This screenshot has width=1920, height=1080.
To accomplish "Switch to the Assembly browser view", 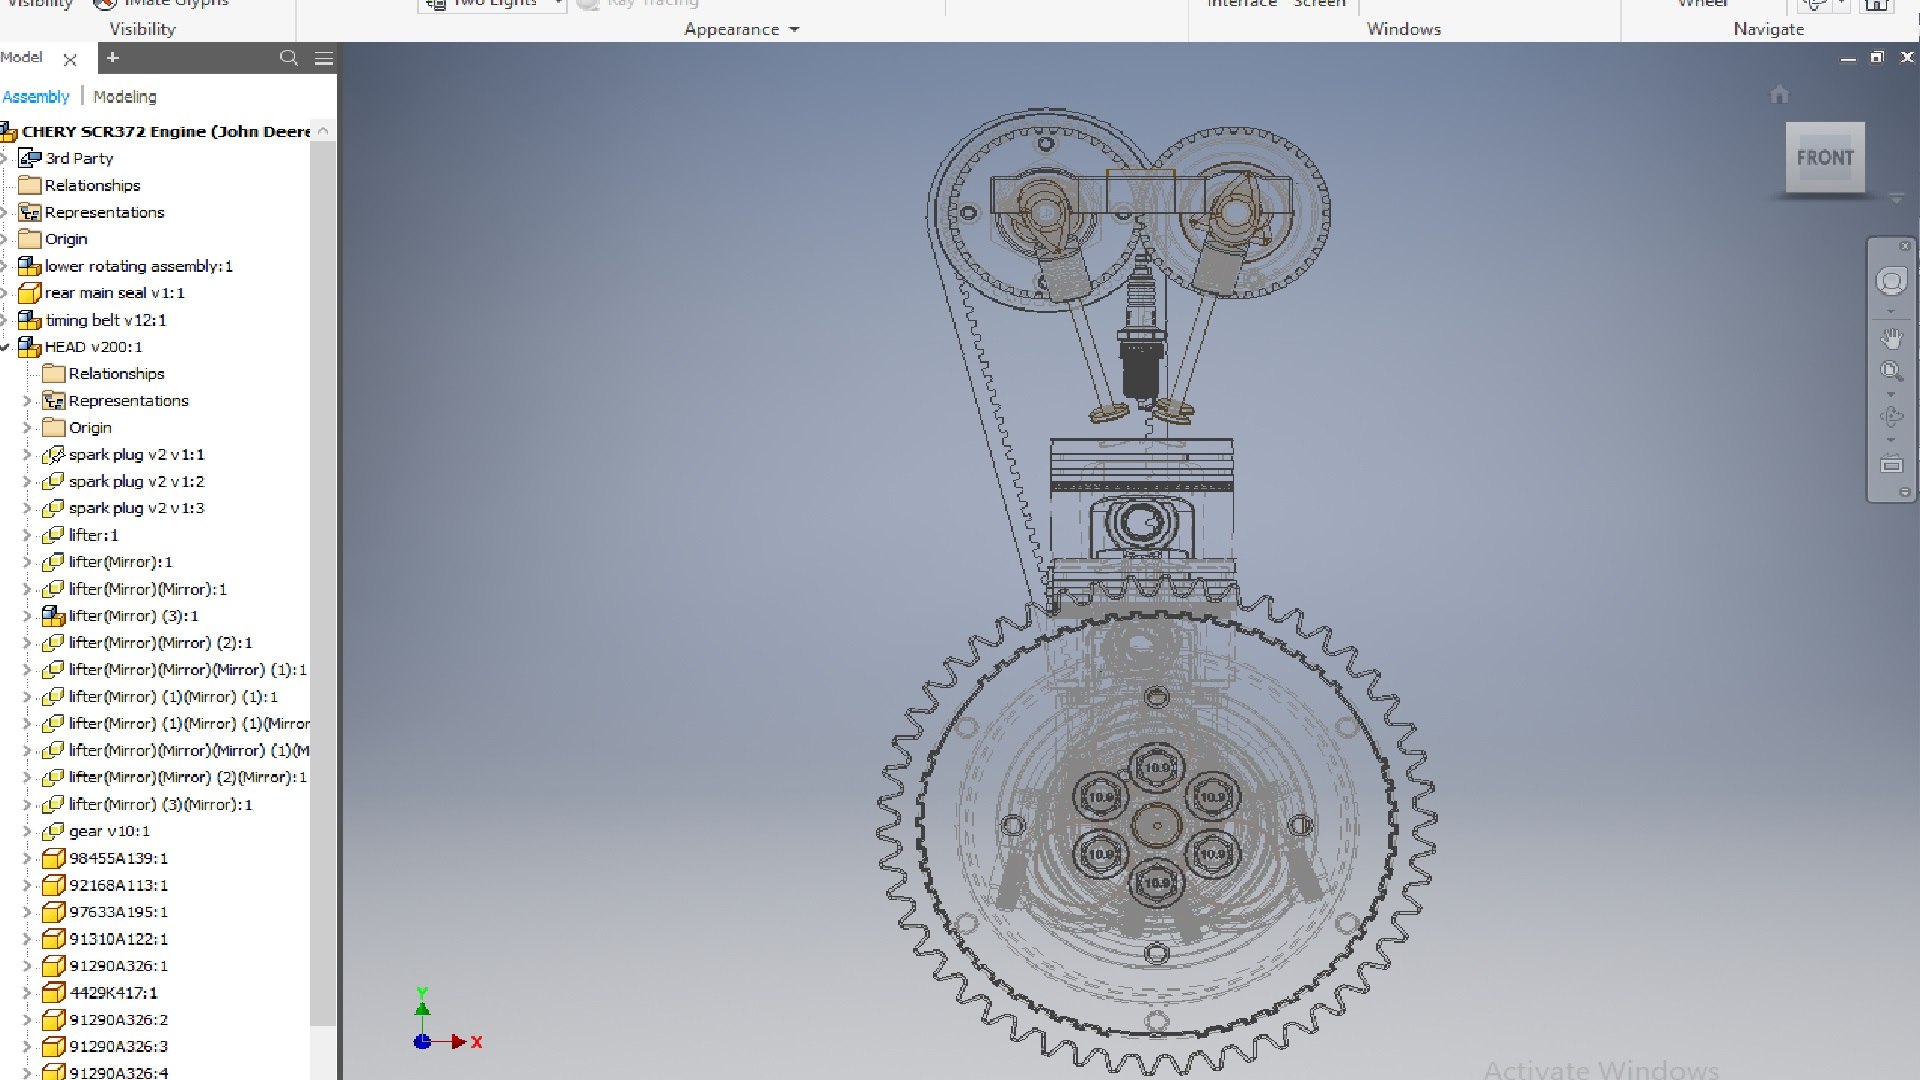I will coord(36,97).
